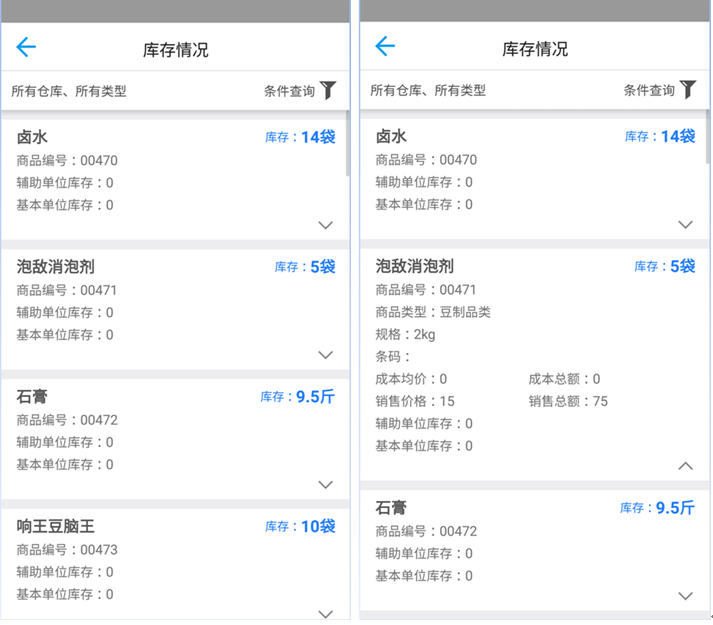Select 所有仓库、所有类型 filter in left screen
The image size is (713, 625).
tap(69, 91)
